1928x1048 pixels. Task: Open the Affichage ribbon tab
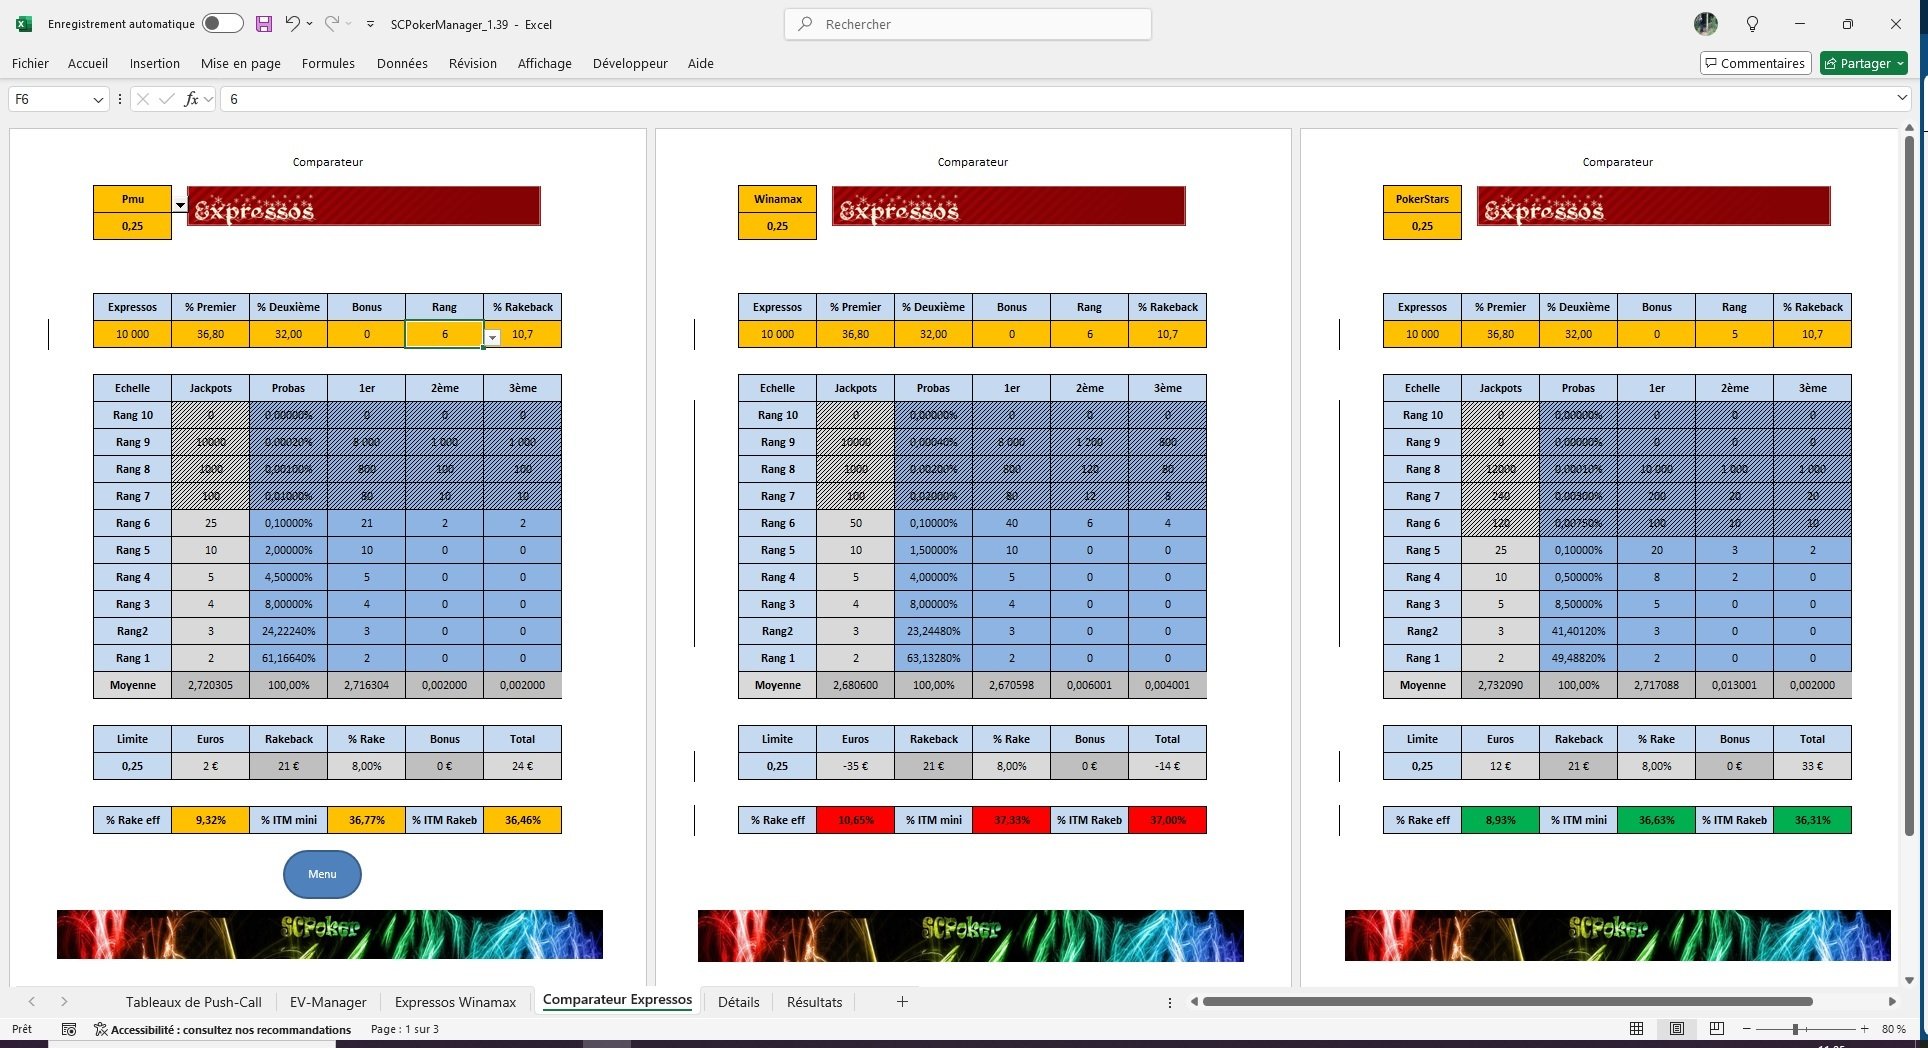pyautogui.click(x=545, y=63)
